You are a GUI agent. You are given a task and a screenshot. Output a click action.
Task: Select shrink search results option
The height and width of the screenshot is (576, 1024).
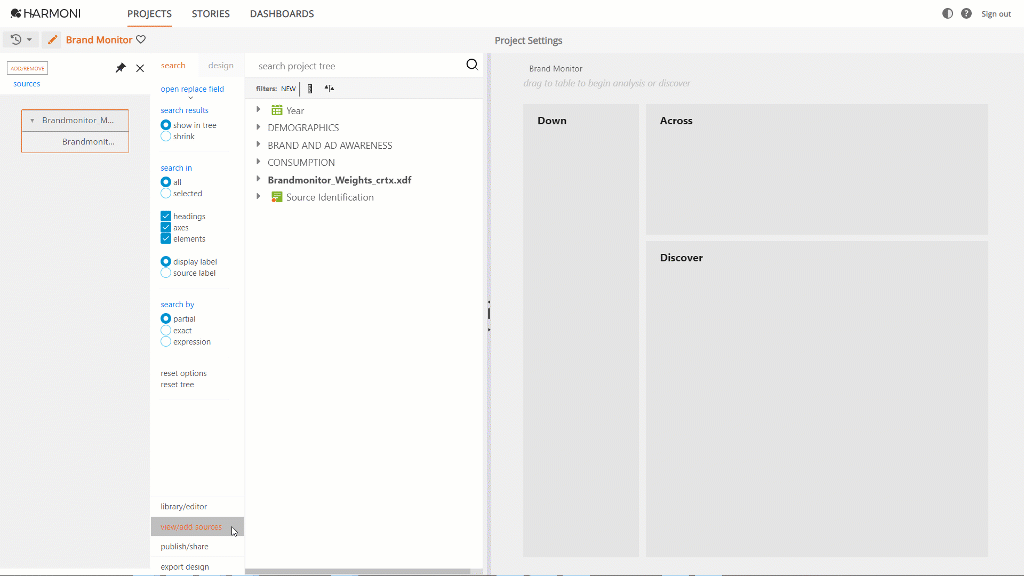point(166,136)
